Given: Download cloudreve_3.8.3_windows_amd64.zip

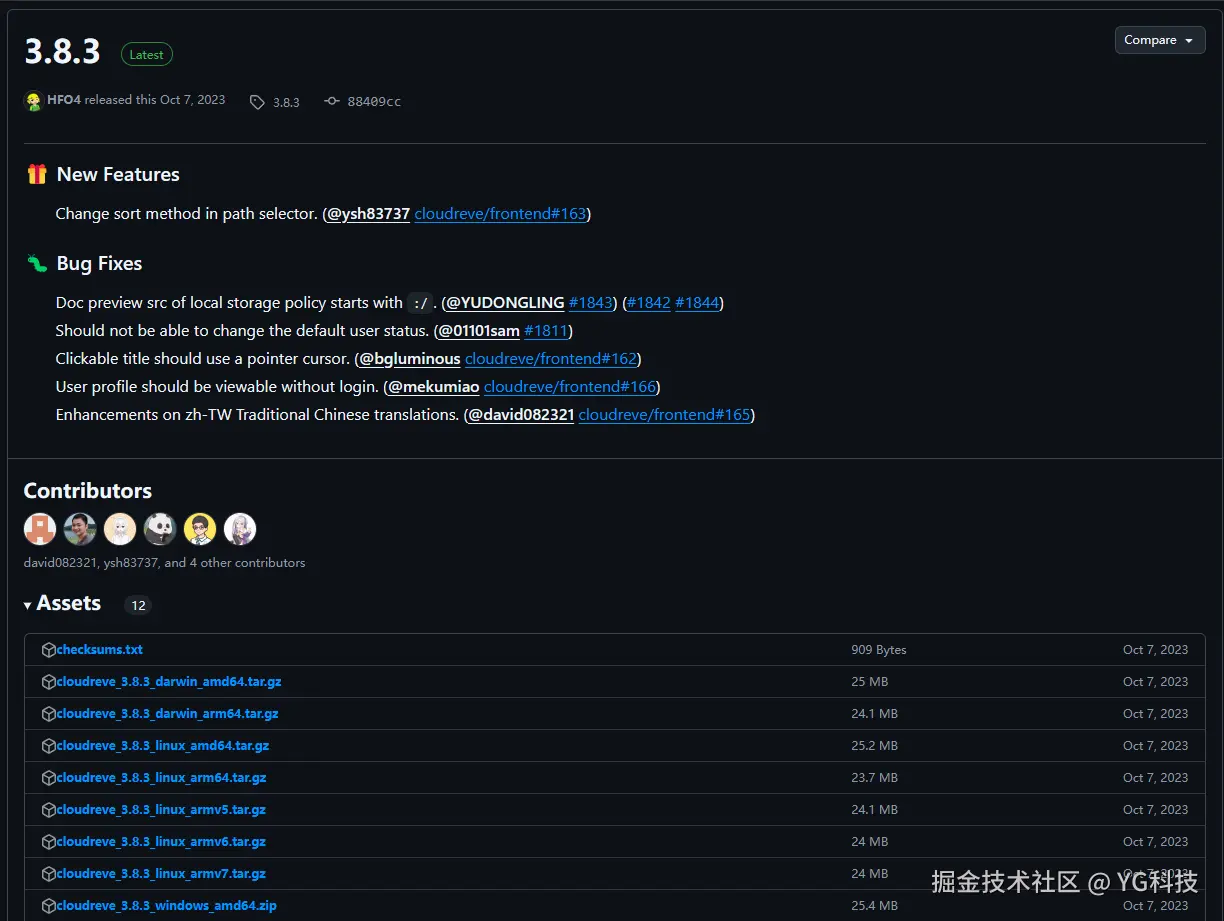Looking at the screenshot, I should click(167, 906).
